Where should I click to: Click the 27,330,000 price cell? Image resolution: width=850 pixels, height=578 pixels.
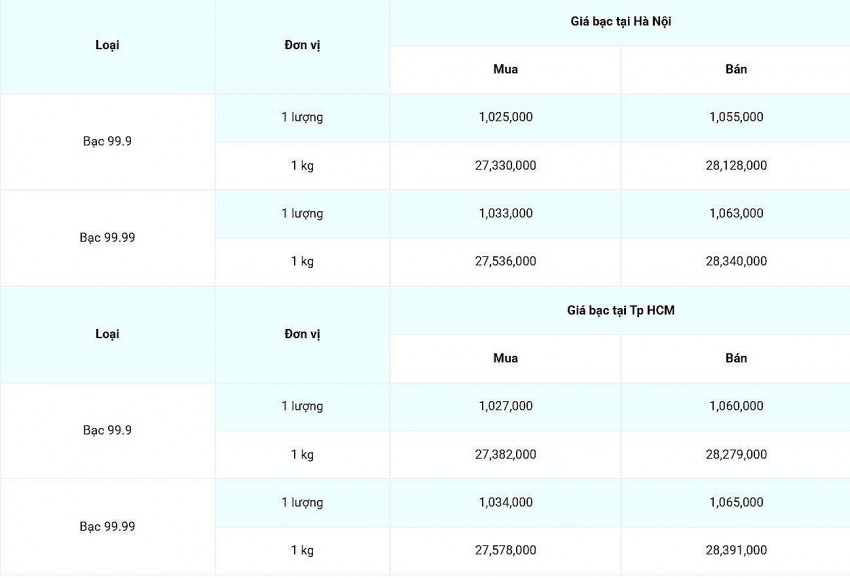[x=505, y=165]
